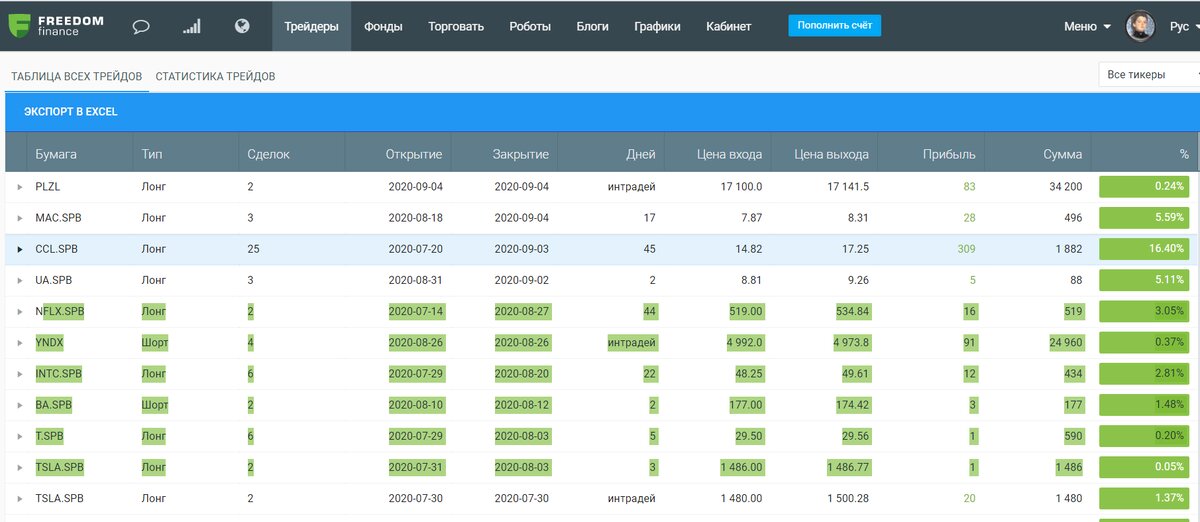
Task: Open the Роботы section
Action: coord(530,27)
